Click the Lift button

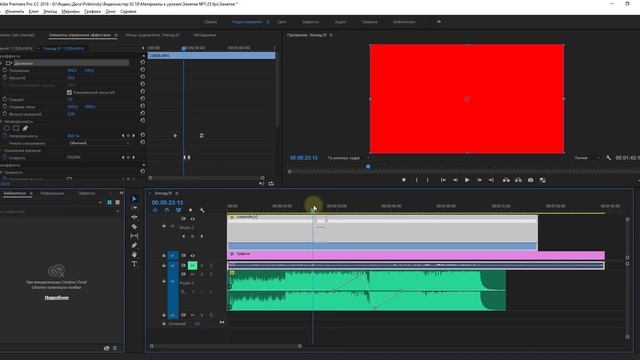506,180
